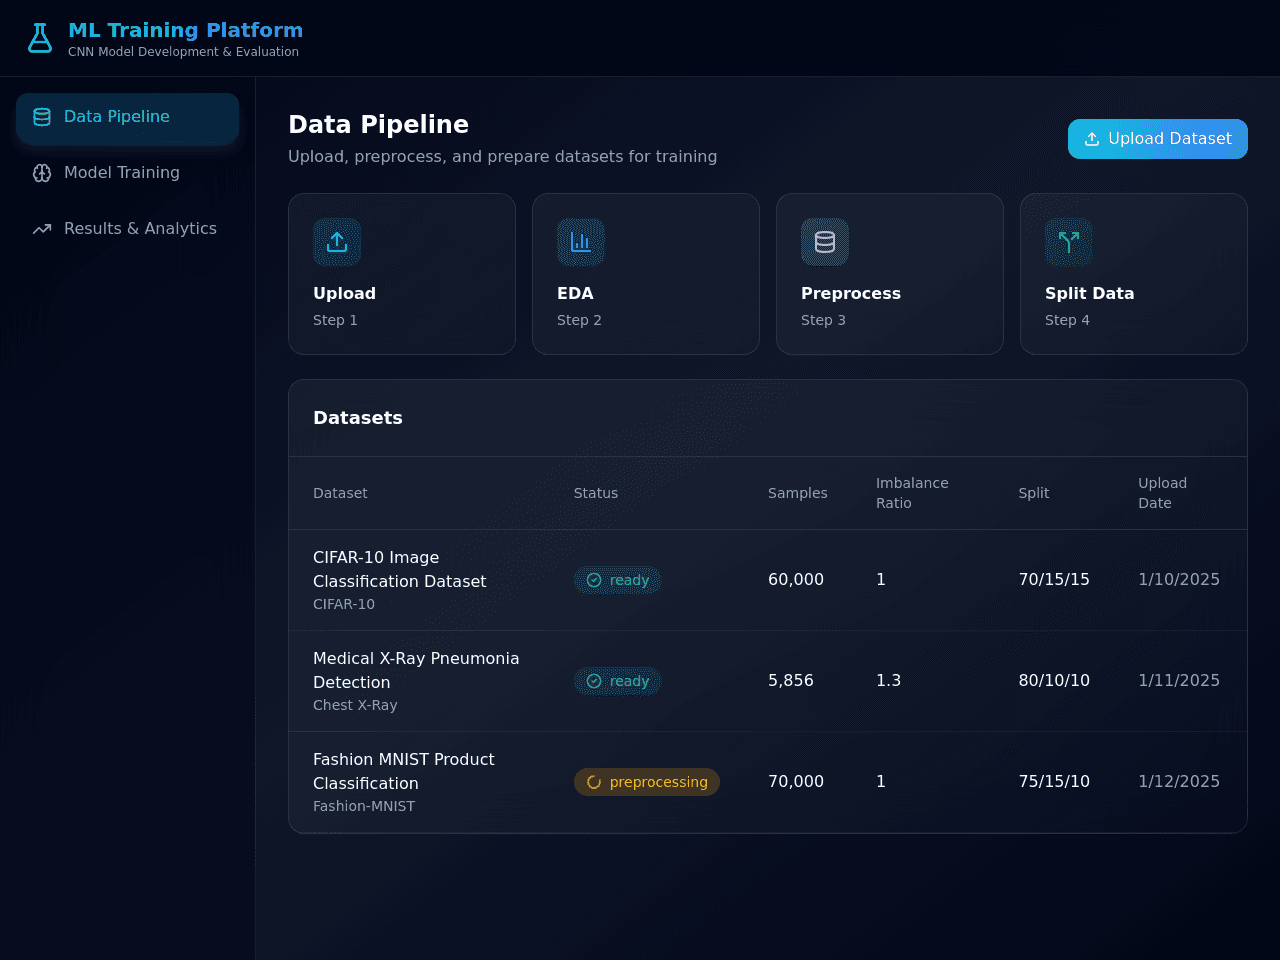
Task: Open the Data Pipeline section
Action: pyautogui.click(x=127, y=117)
